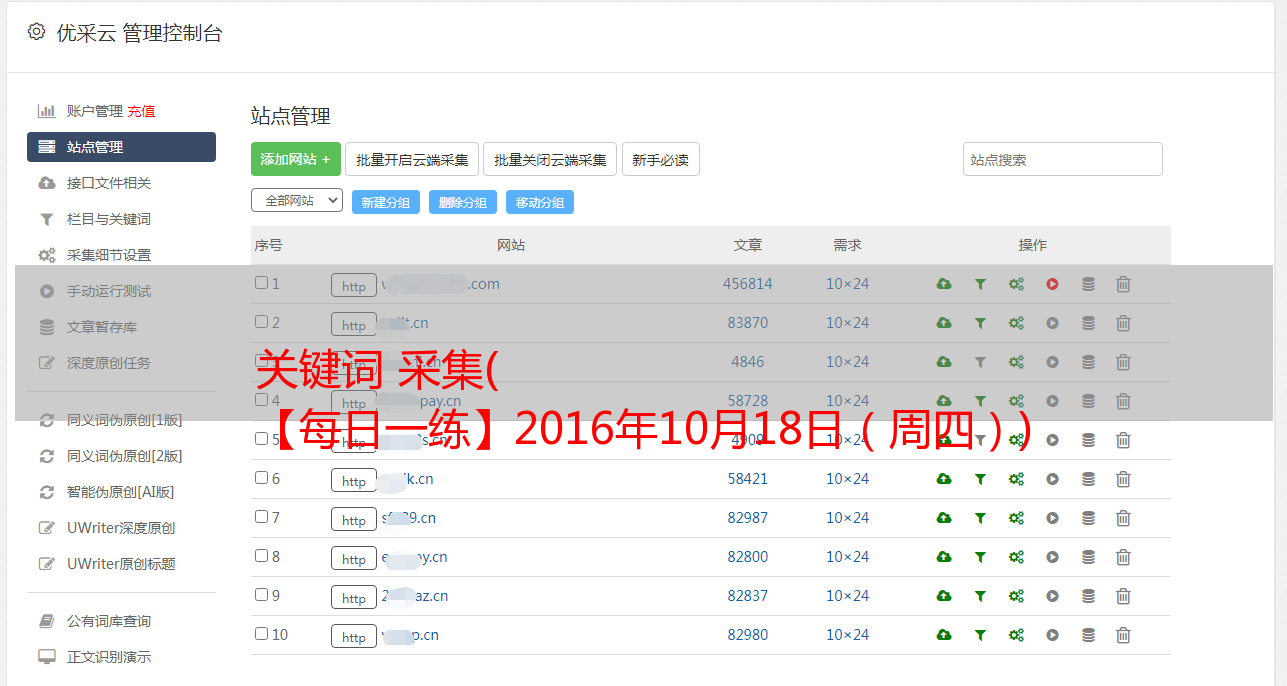Click the play icon in row 10
Image resolution: width=1287 pixels, height=686 pixels.
coord(1052,635)
